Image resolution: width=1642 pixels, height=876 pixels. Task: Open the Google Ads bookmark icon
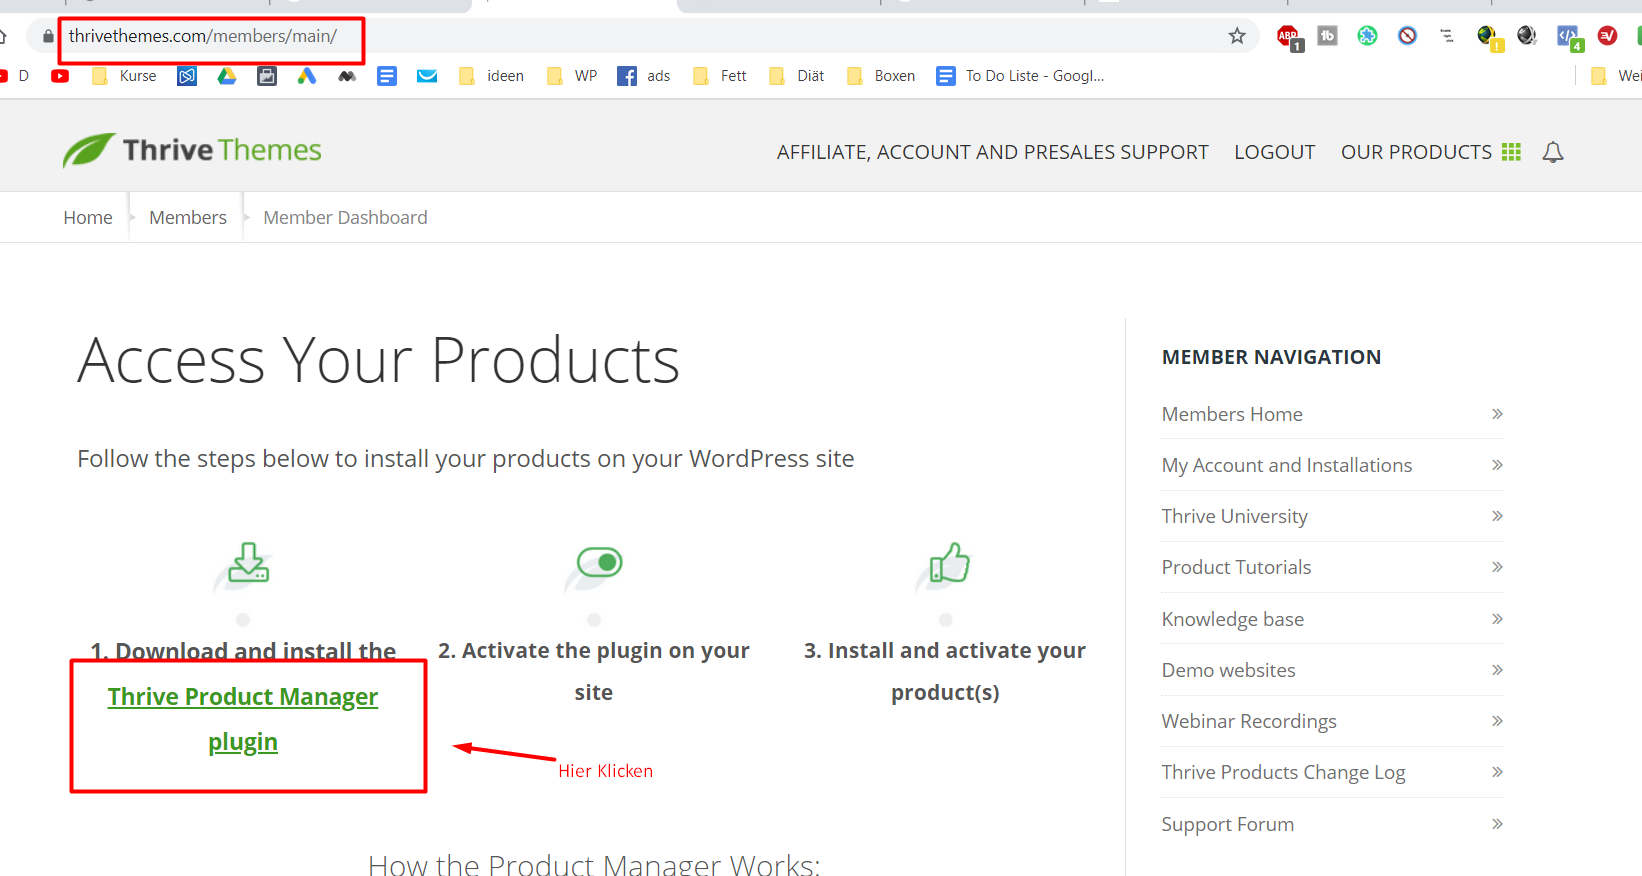(x=307, y=76)
